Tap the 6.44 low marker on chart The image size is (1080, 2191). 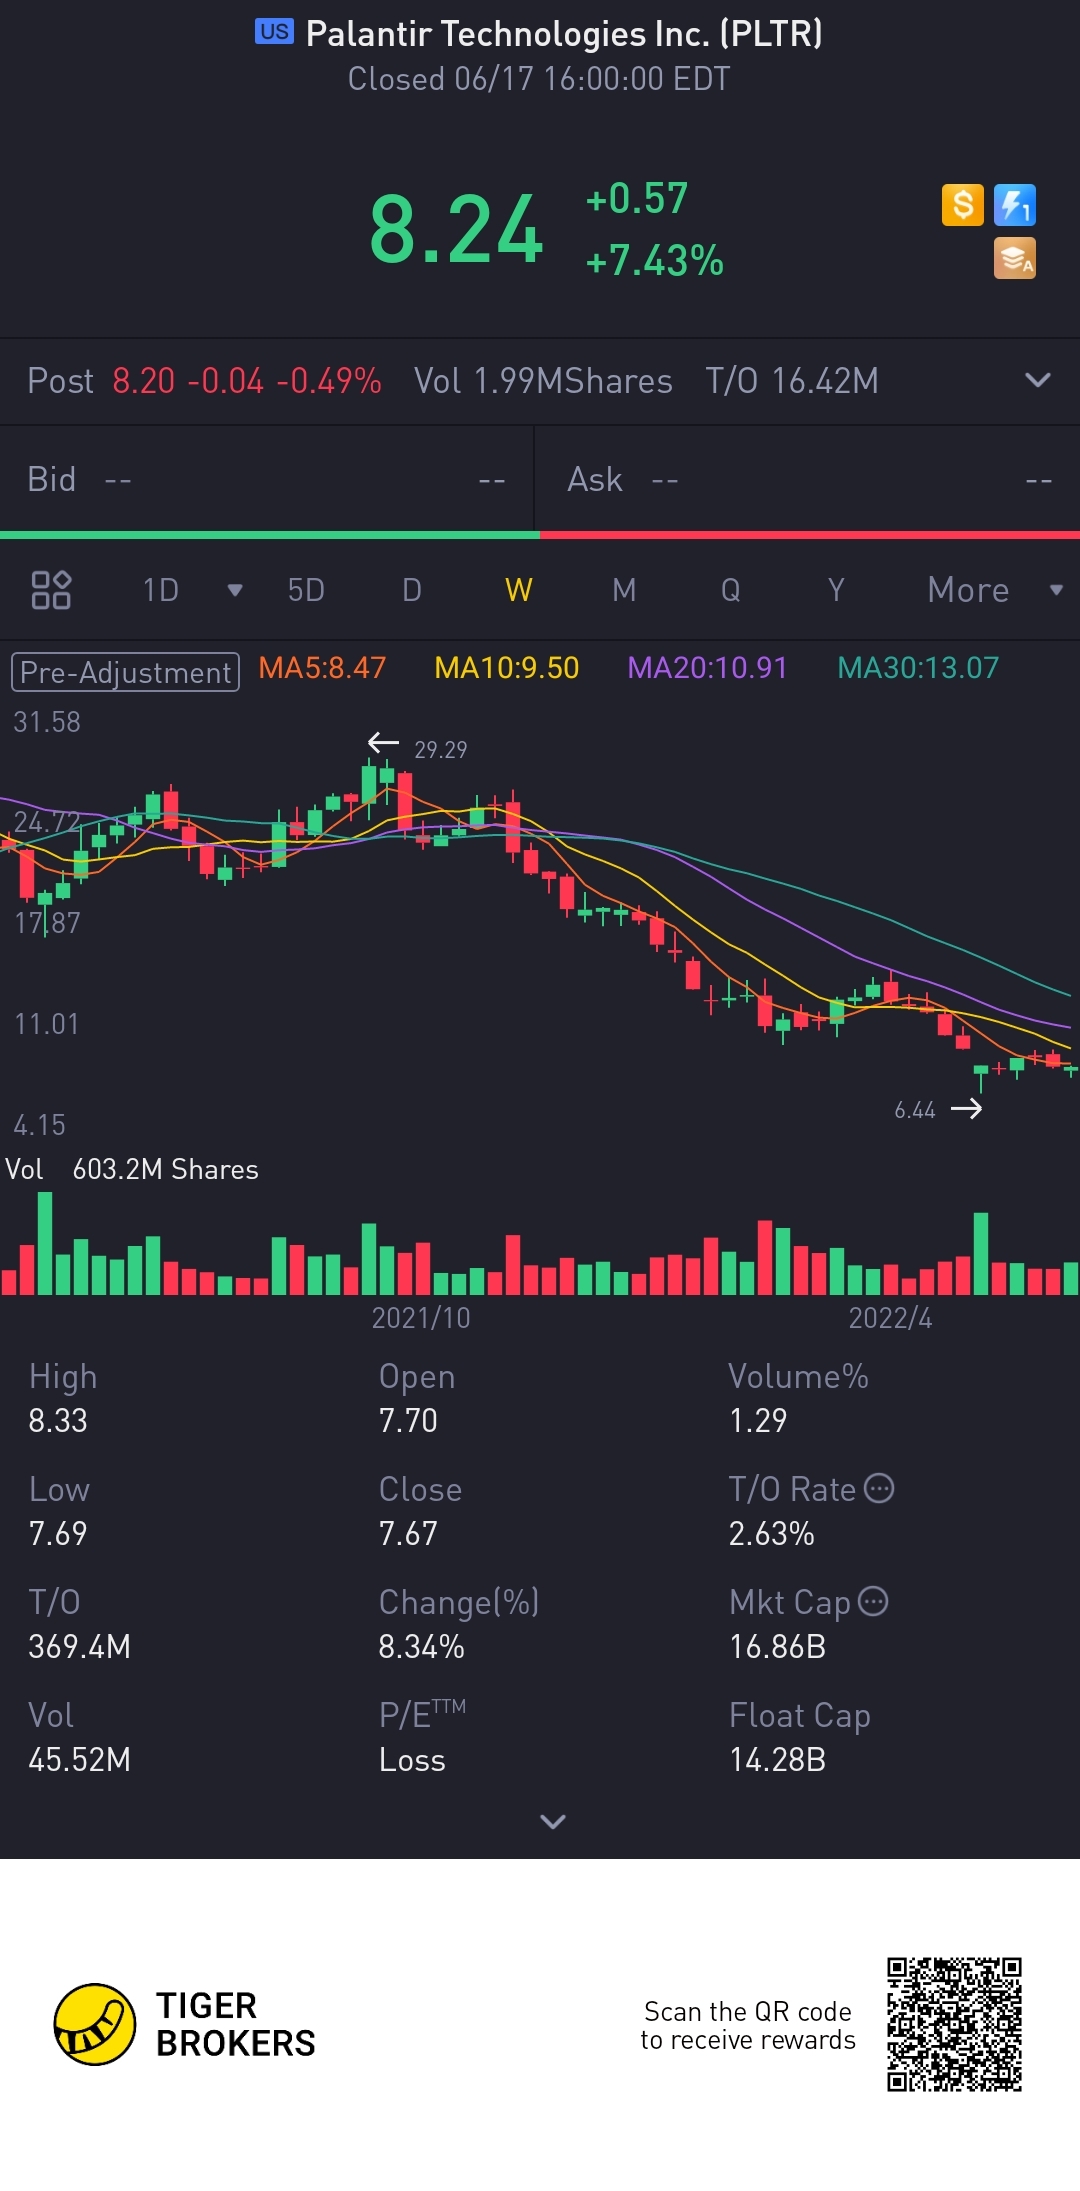915,1110
